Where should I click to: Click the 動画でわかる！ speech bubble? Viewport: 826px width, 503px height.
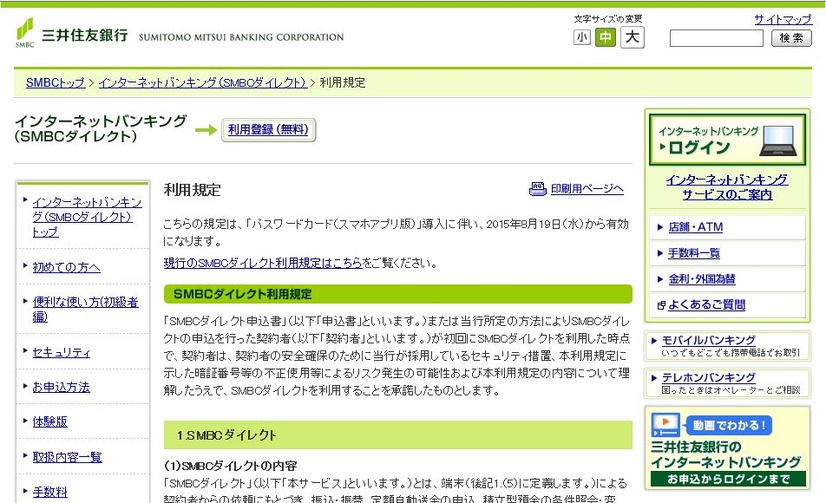click(729, 425)
